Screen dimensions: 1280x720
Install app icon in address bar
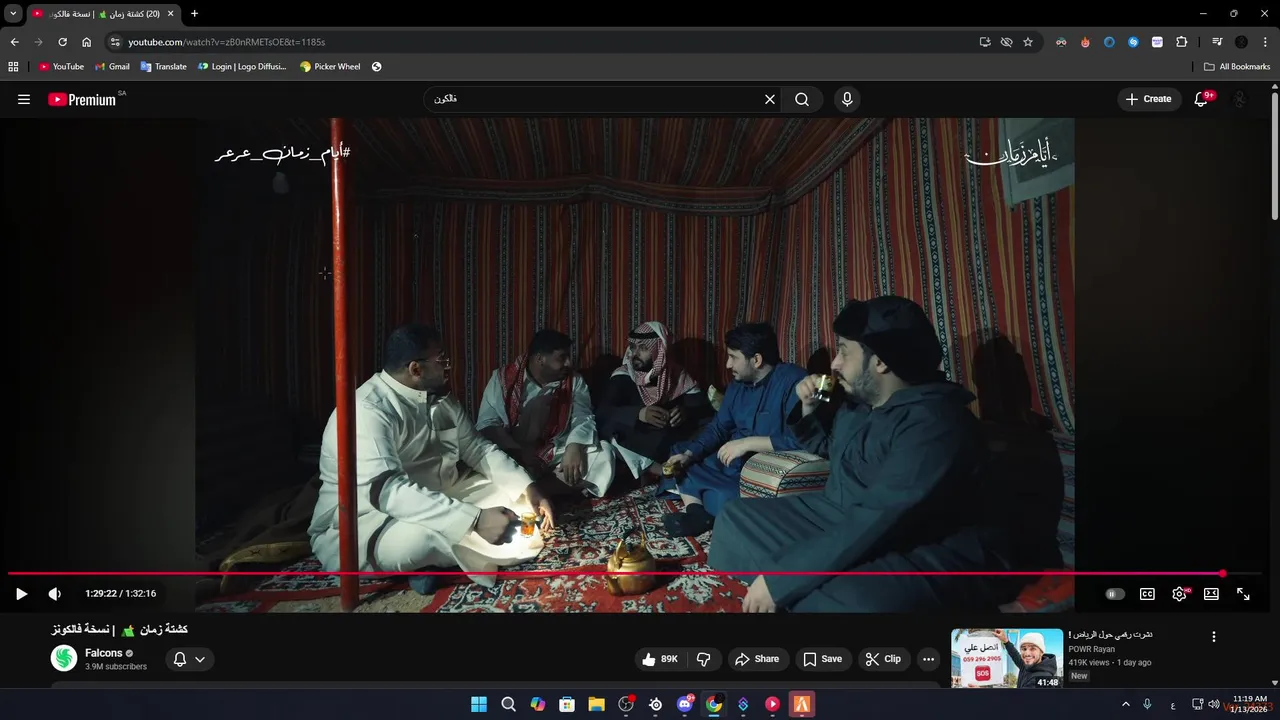pos(985,42)
